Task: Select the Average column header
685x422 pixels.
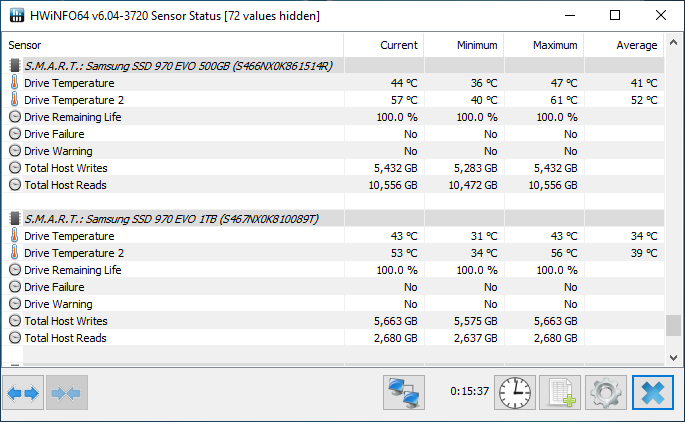Action: (x=624, y=45)
